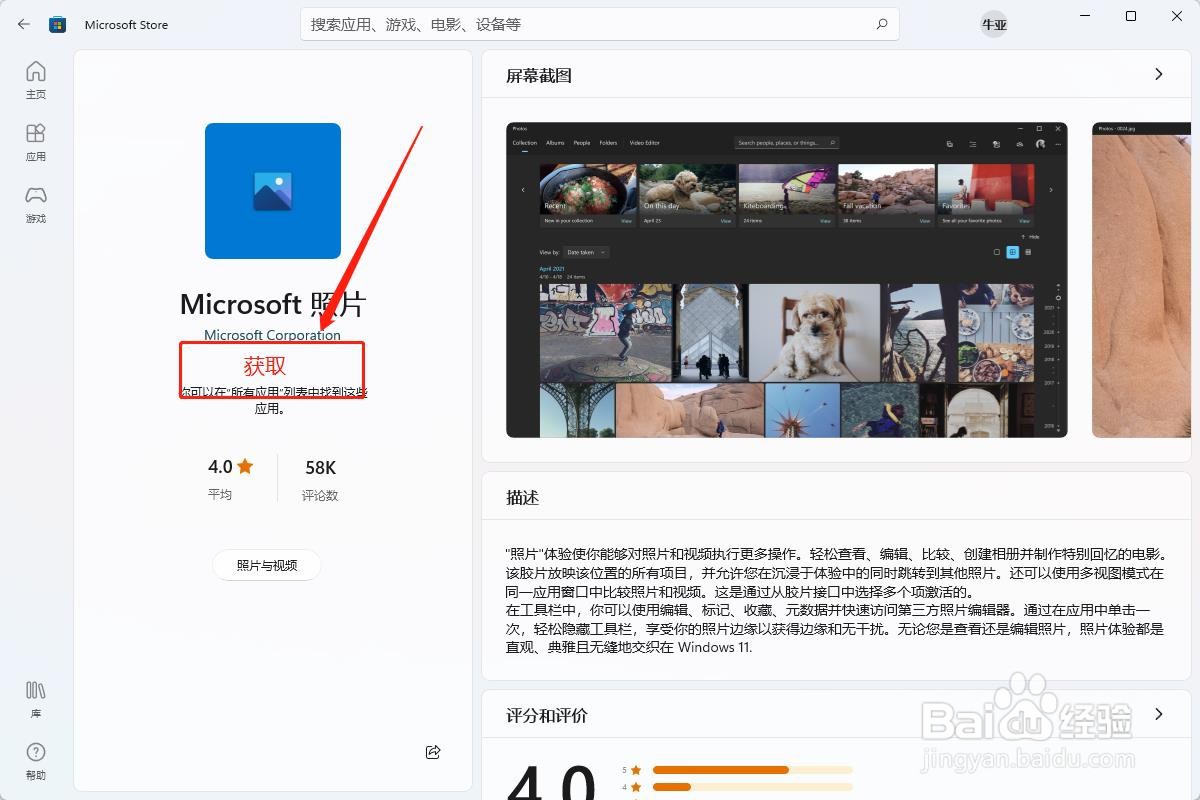Go back with the back arrow
1200x800 pixels.
coord(24,24)
